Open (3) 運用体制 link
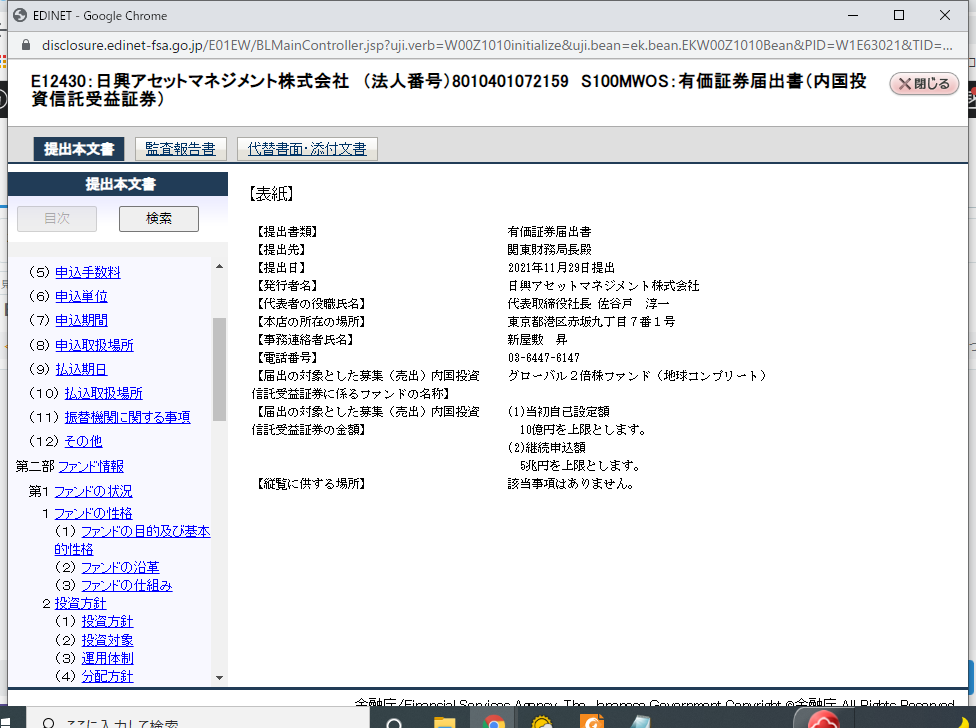The image size is (976, 728). point(107,658)
